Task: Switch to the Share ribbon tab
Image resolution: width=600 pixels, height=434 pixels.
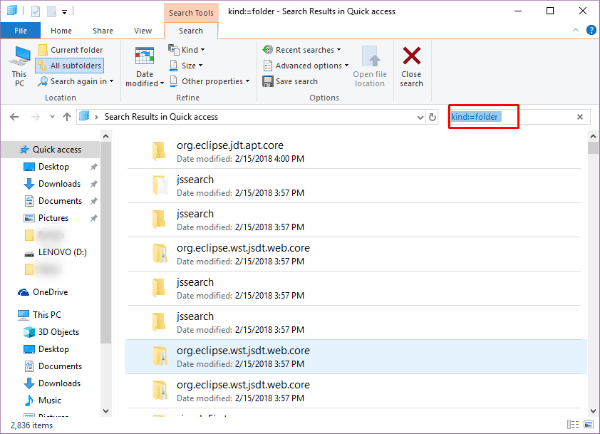Action: pos(103,31)
